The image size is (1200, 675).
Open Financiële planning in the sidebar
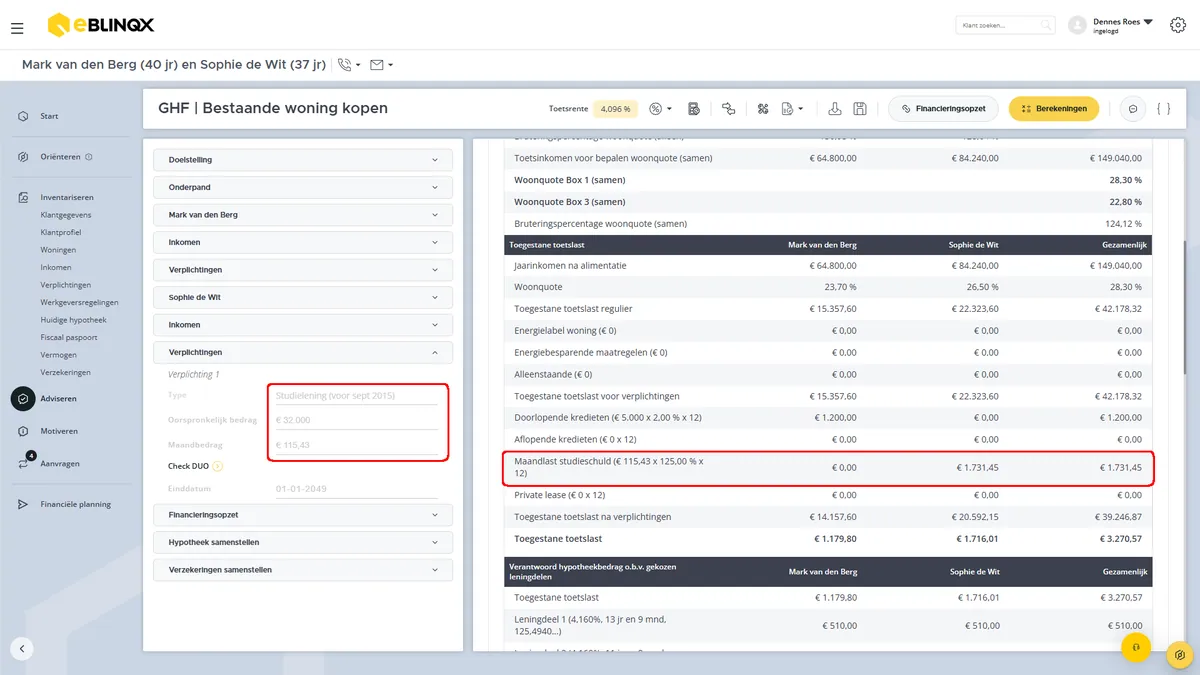[x=75, y=504]
